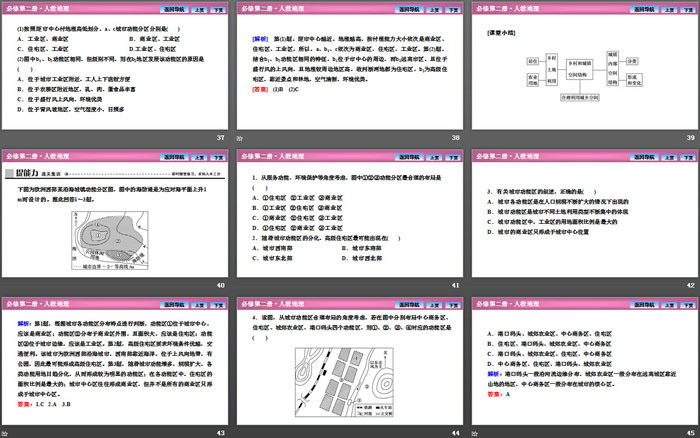
Task: Click question 4 text on slide 44
Action: tap(352, 328)
